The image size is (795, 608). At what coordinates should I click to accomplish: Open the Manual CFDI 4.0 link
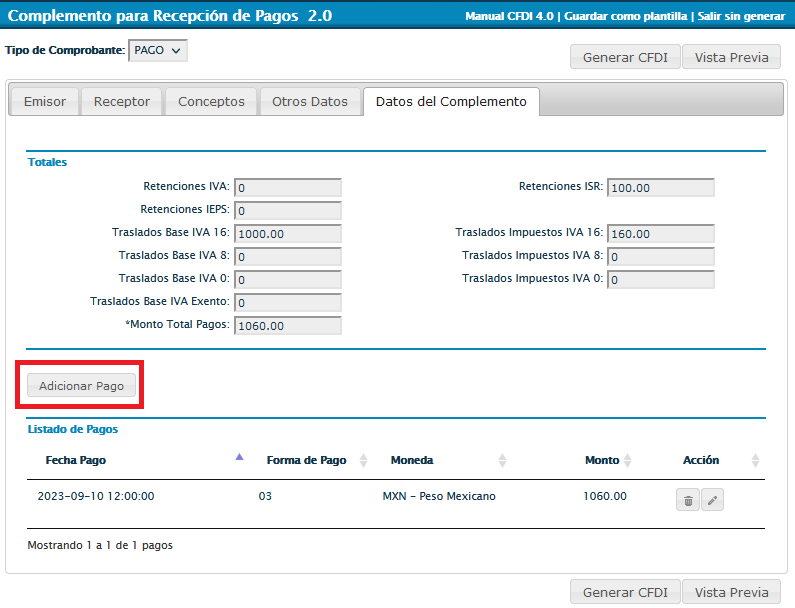click(x=510, y=17)
